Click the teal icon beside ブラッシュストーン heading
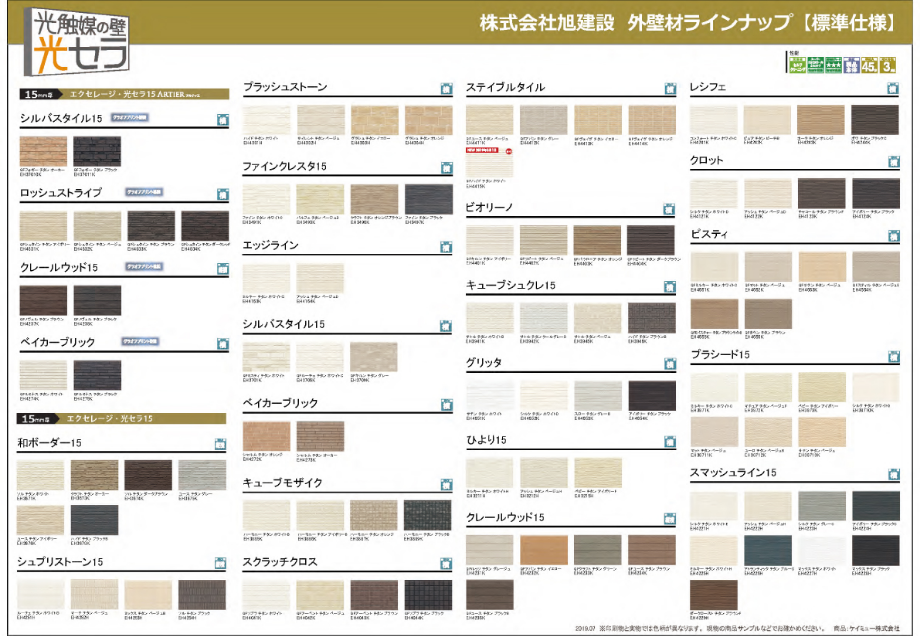The image size is (920, 636). pyautogui.click(x=446, y=88)
